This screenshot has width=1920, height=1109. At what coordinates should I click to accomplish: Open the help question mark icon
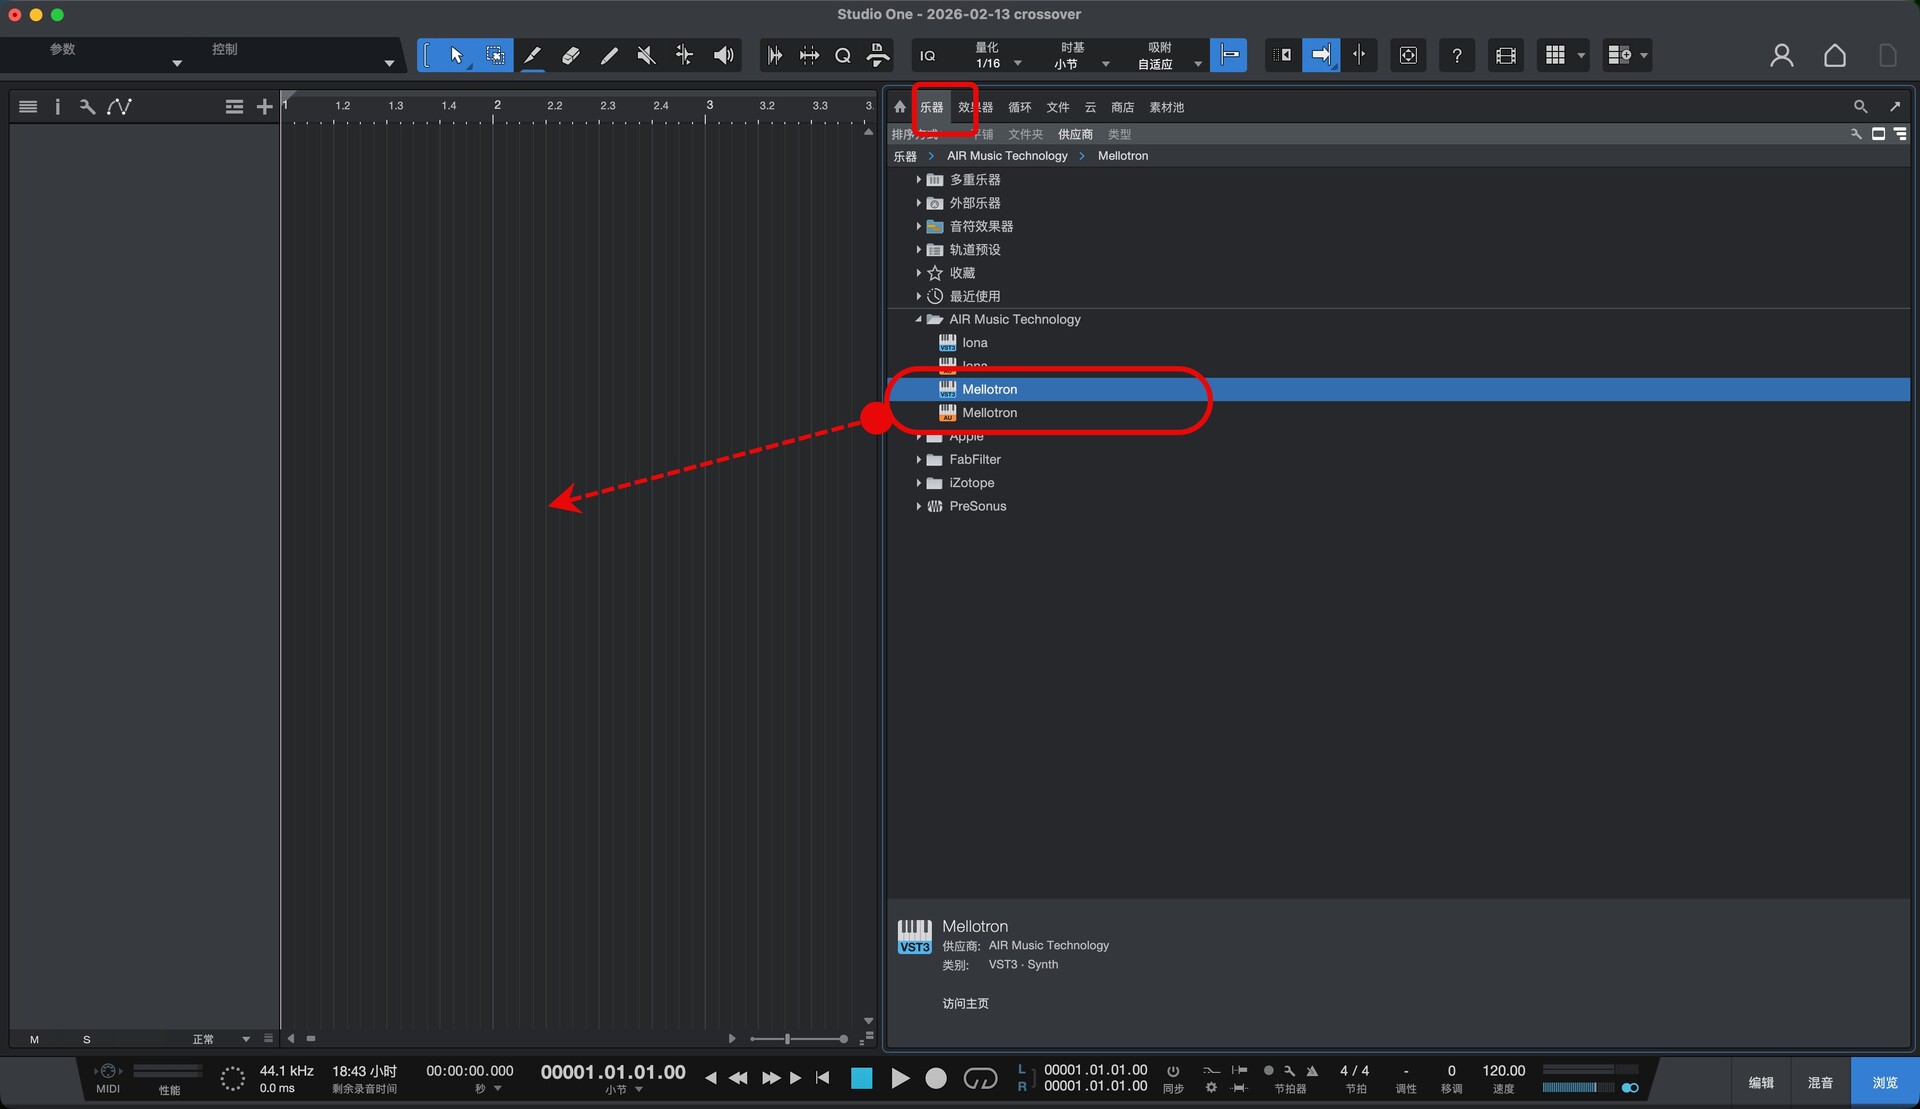coord(1457,56)
